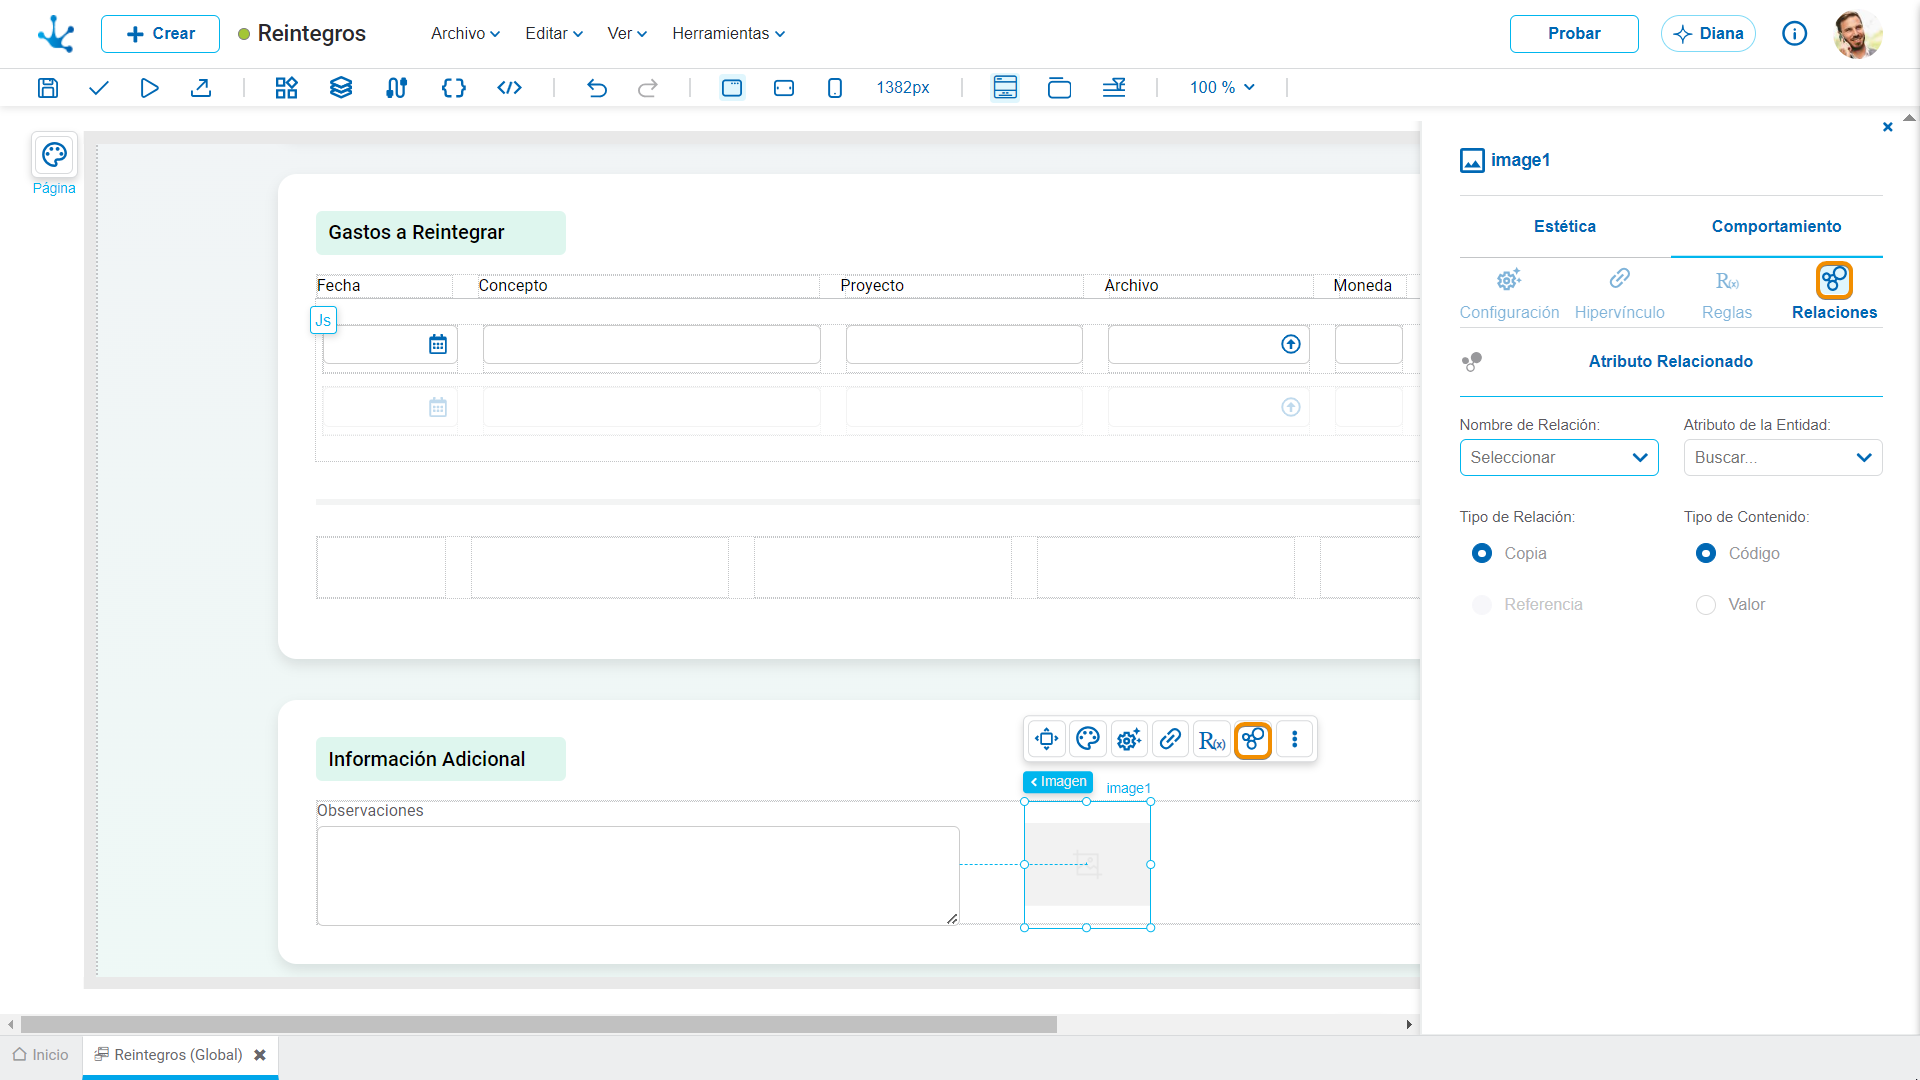Go to the Inicio tab
Viewport: 1920px width, 1080px height.
41,1055
